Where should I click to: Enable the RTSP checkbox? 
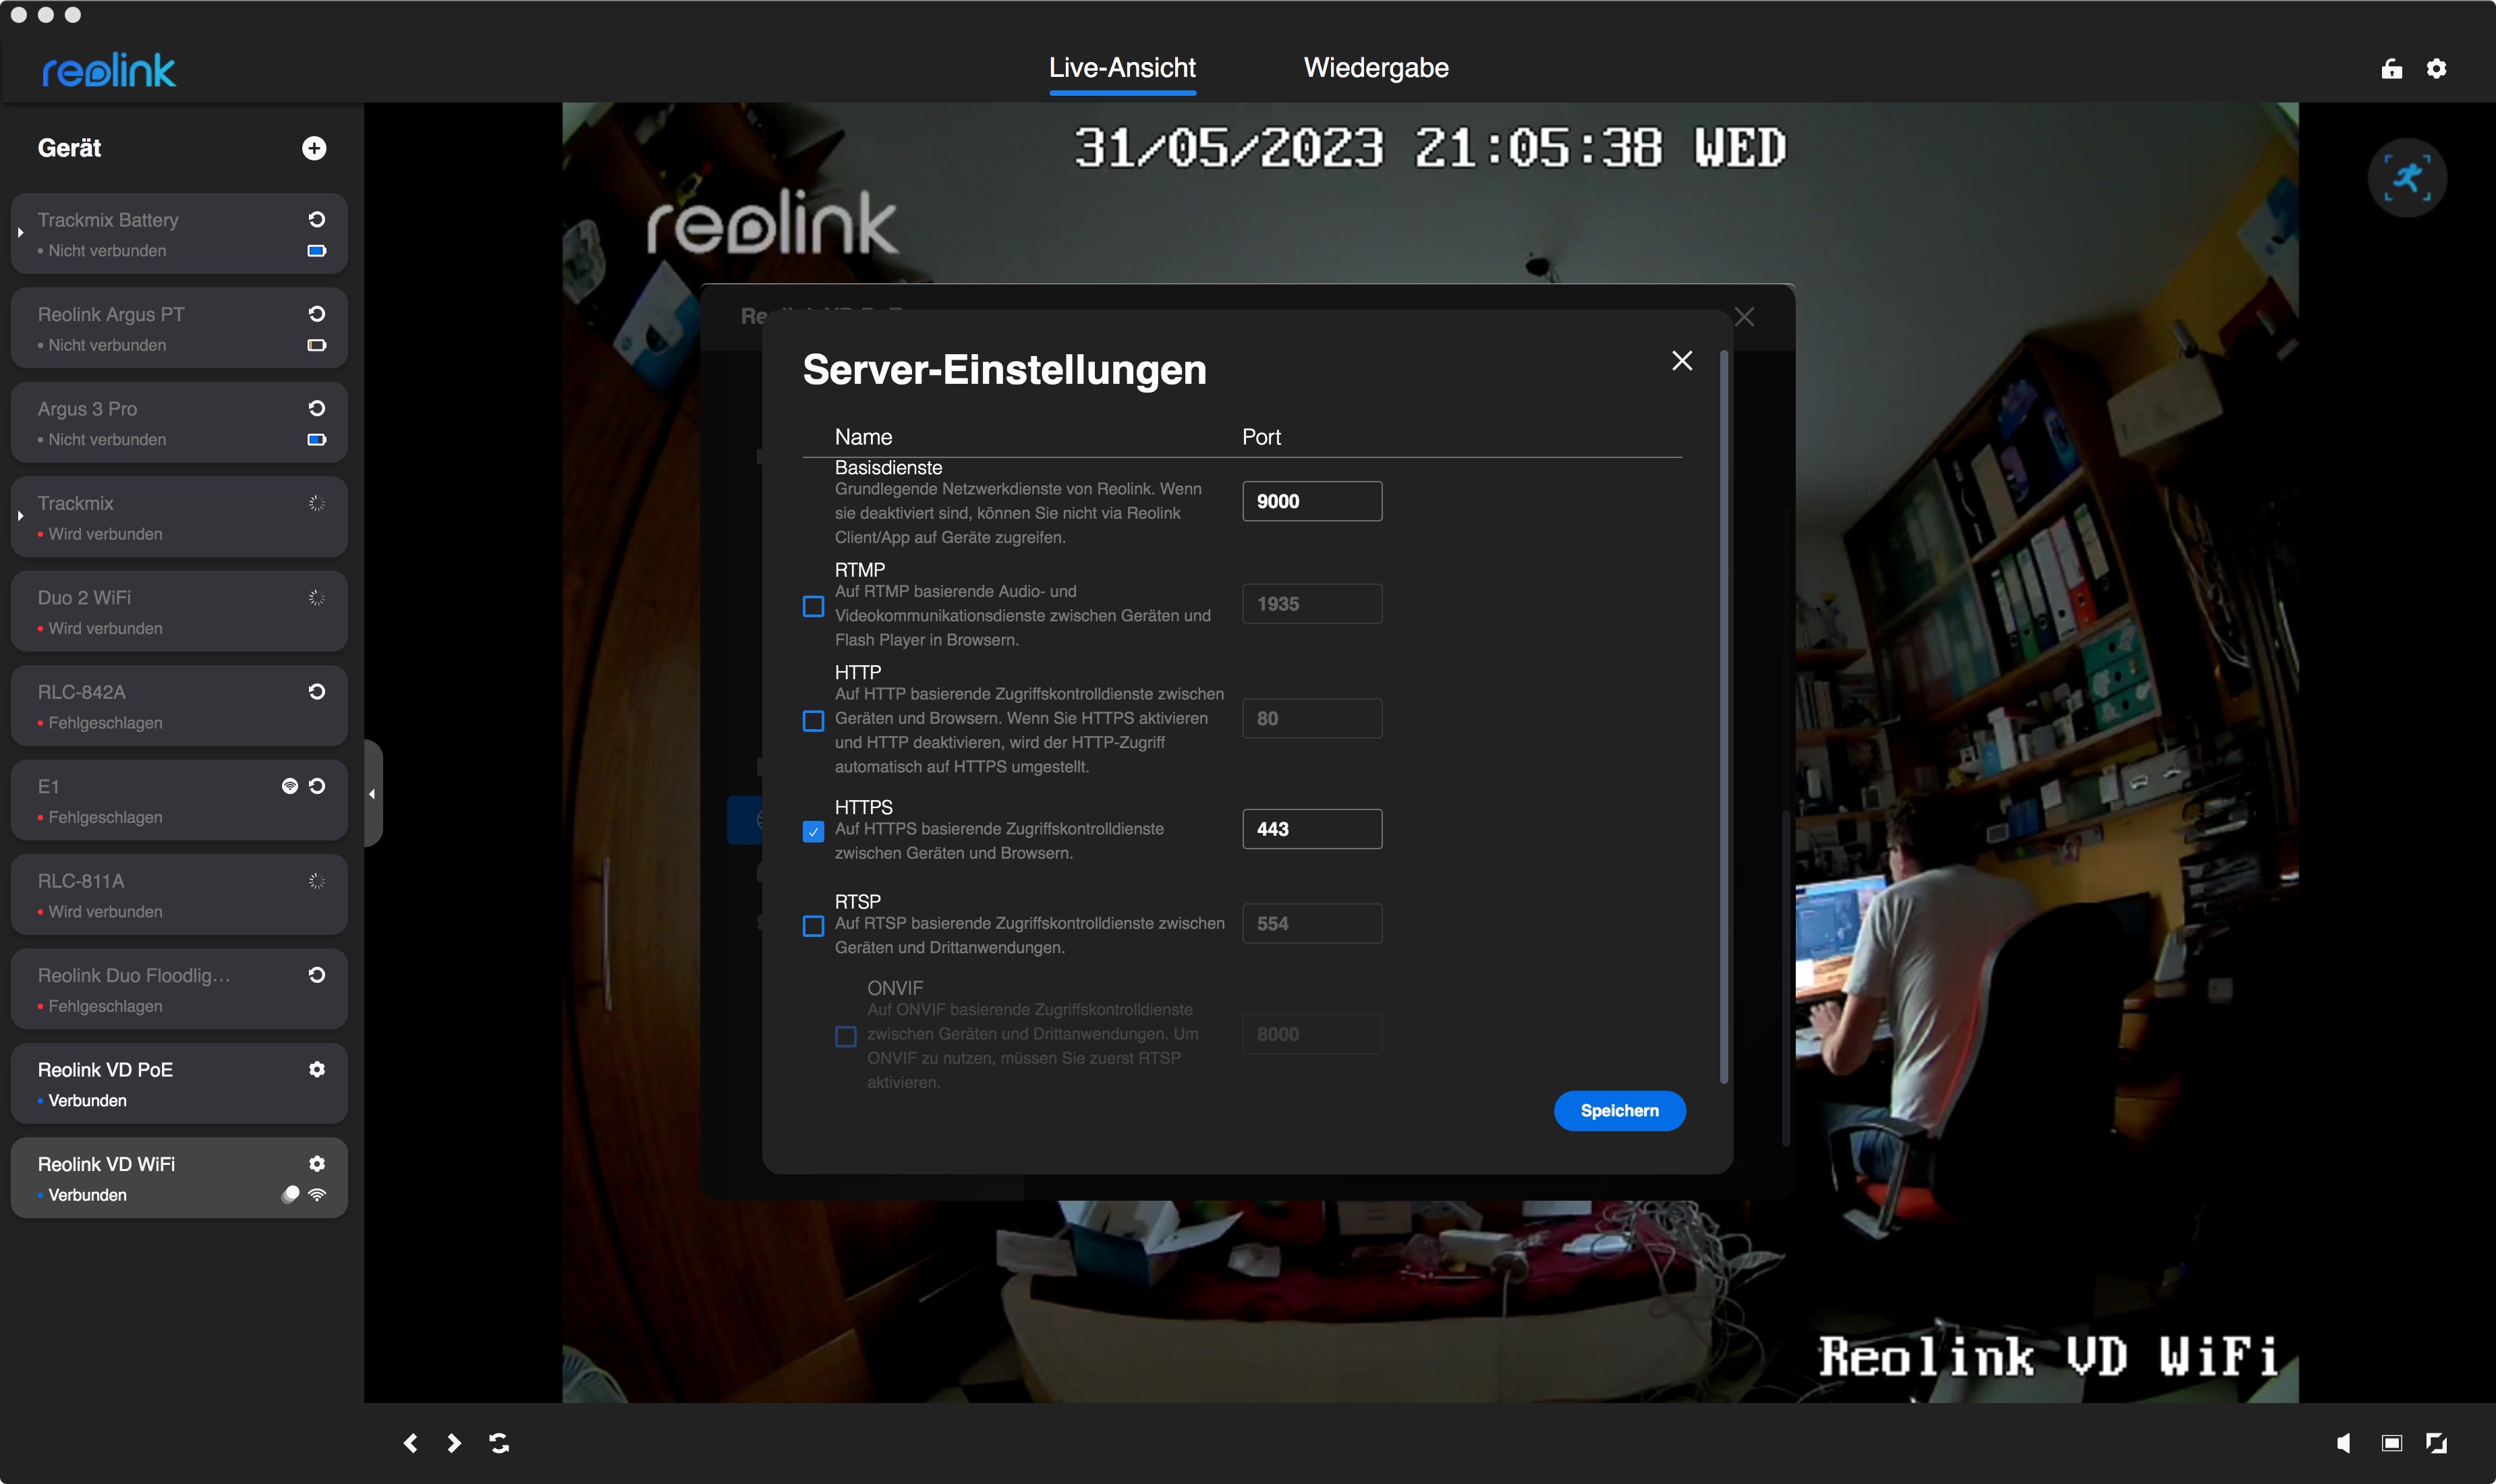[x=813, y=926]
